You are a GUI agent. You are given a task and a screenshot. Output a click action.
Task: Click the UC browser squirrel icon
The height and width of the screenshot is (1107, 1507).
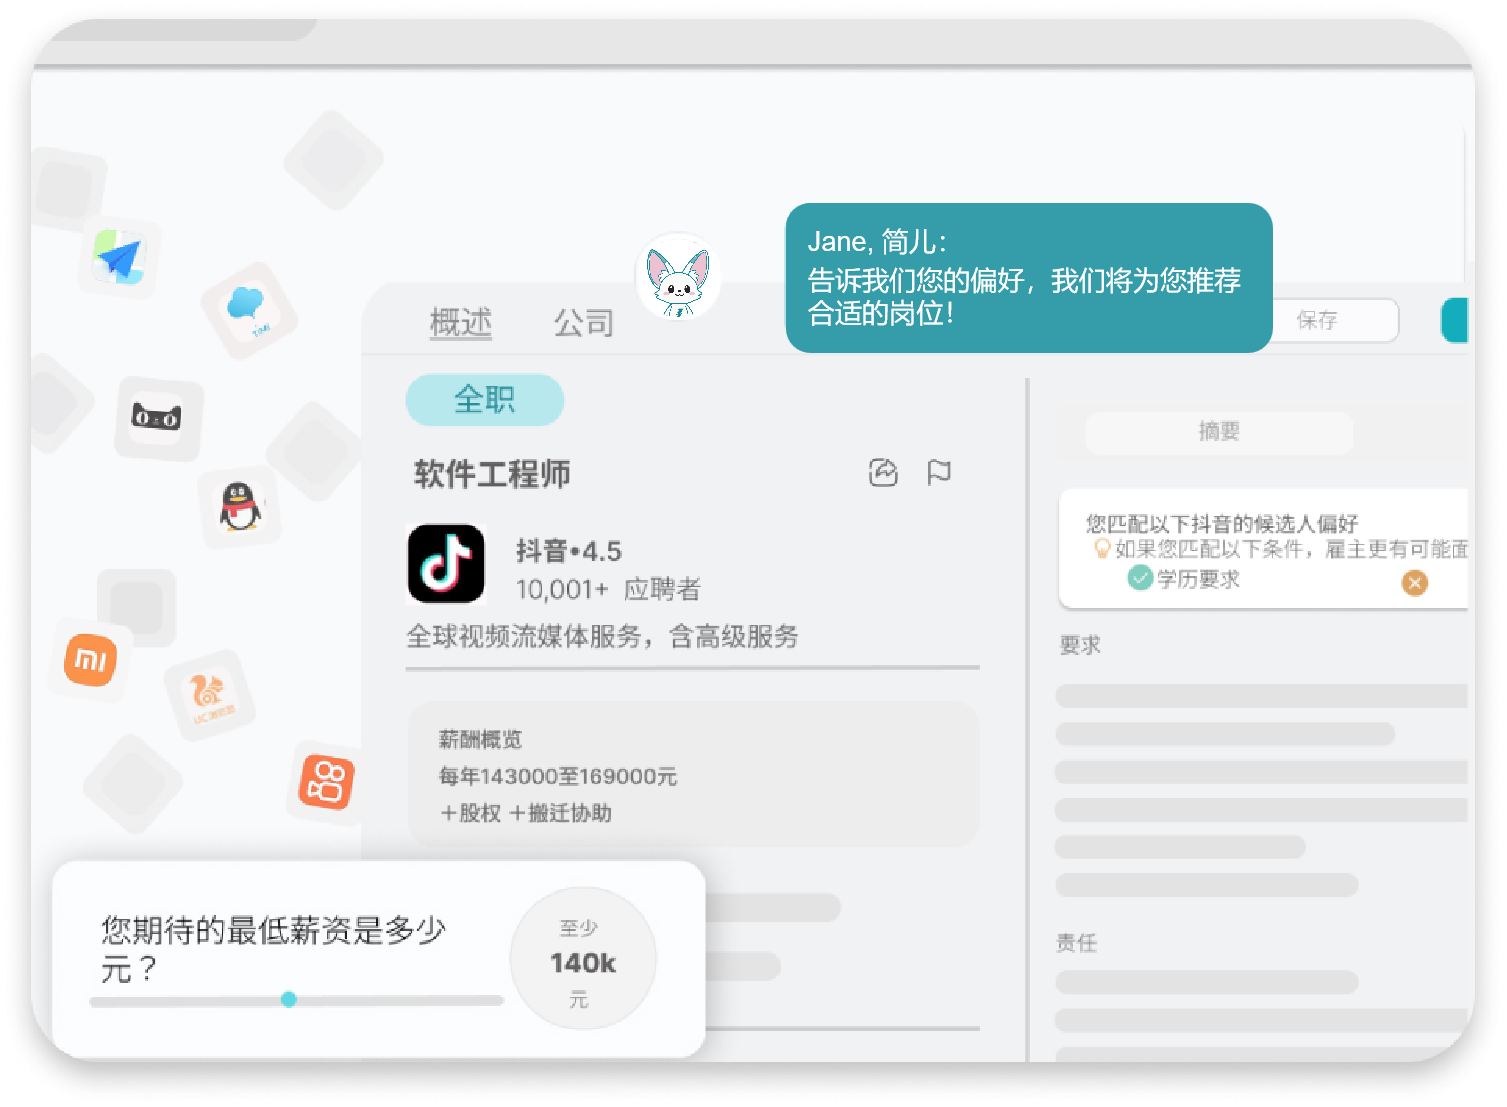tap(210, 694)
